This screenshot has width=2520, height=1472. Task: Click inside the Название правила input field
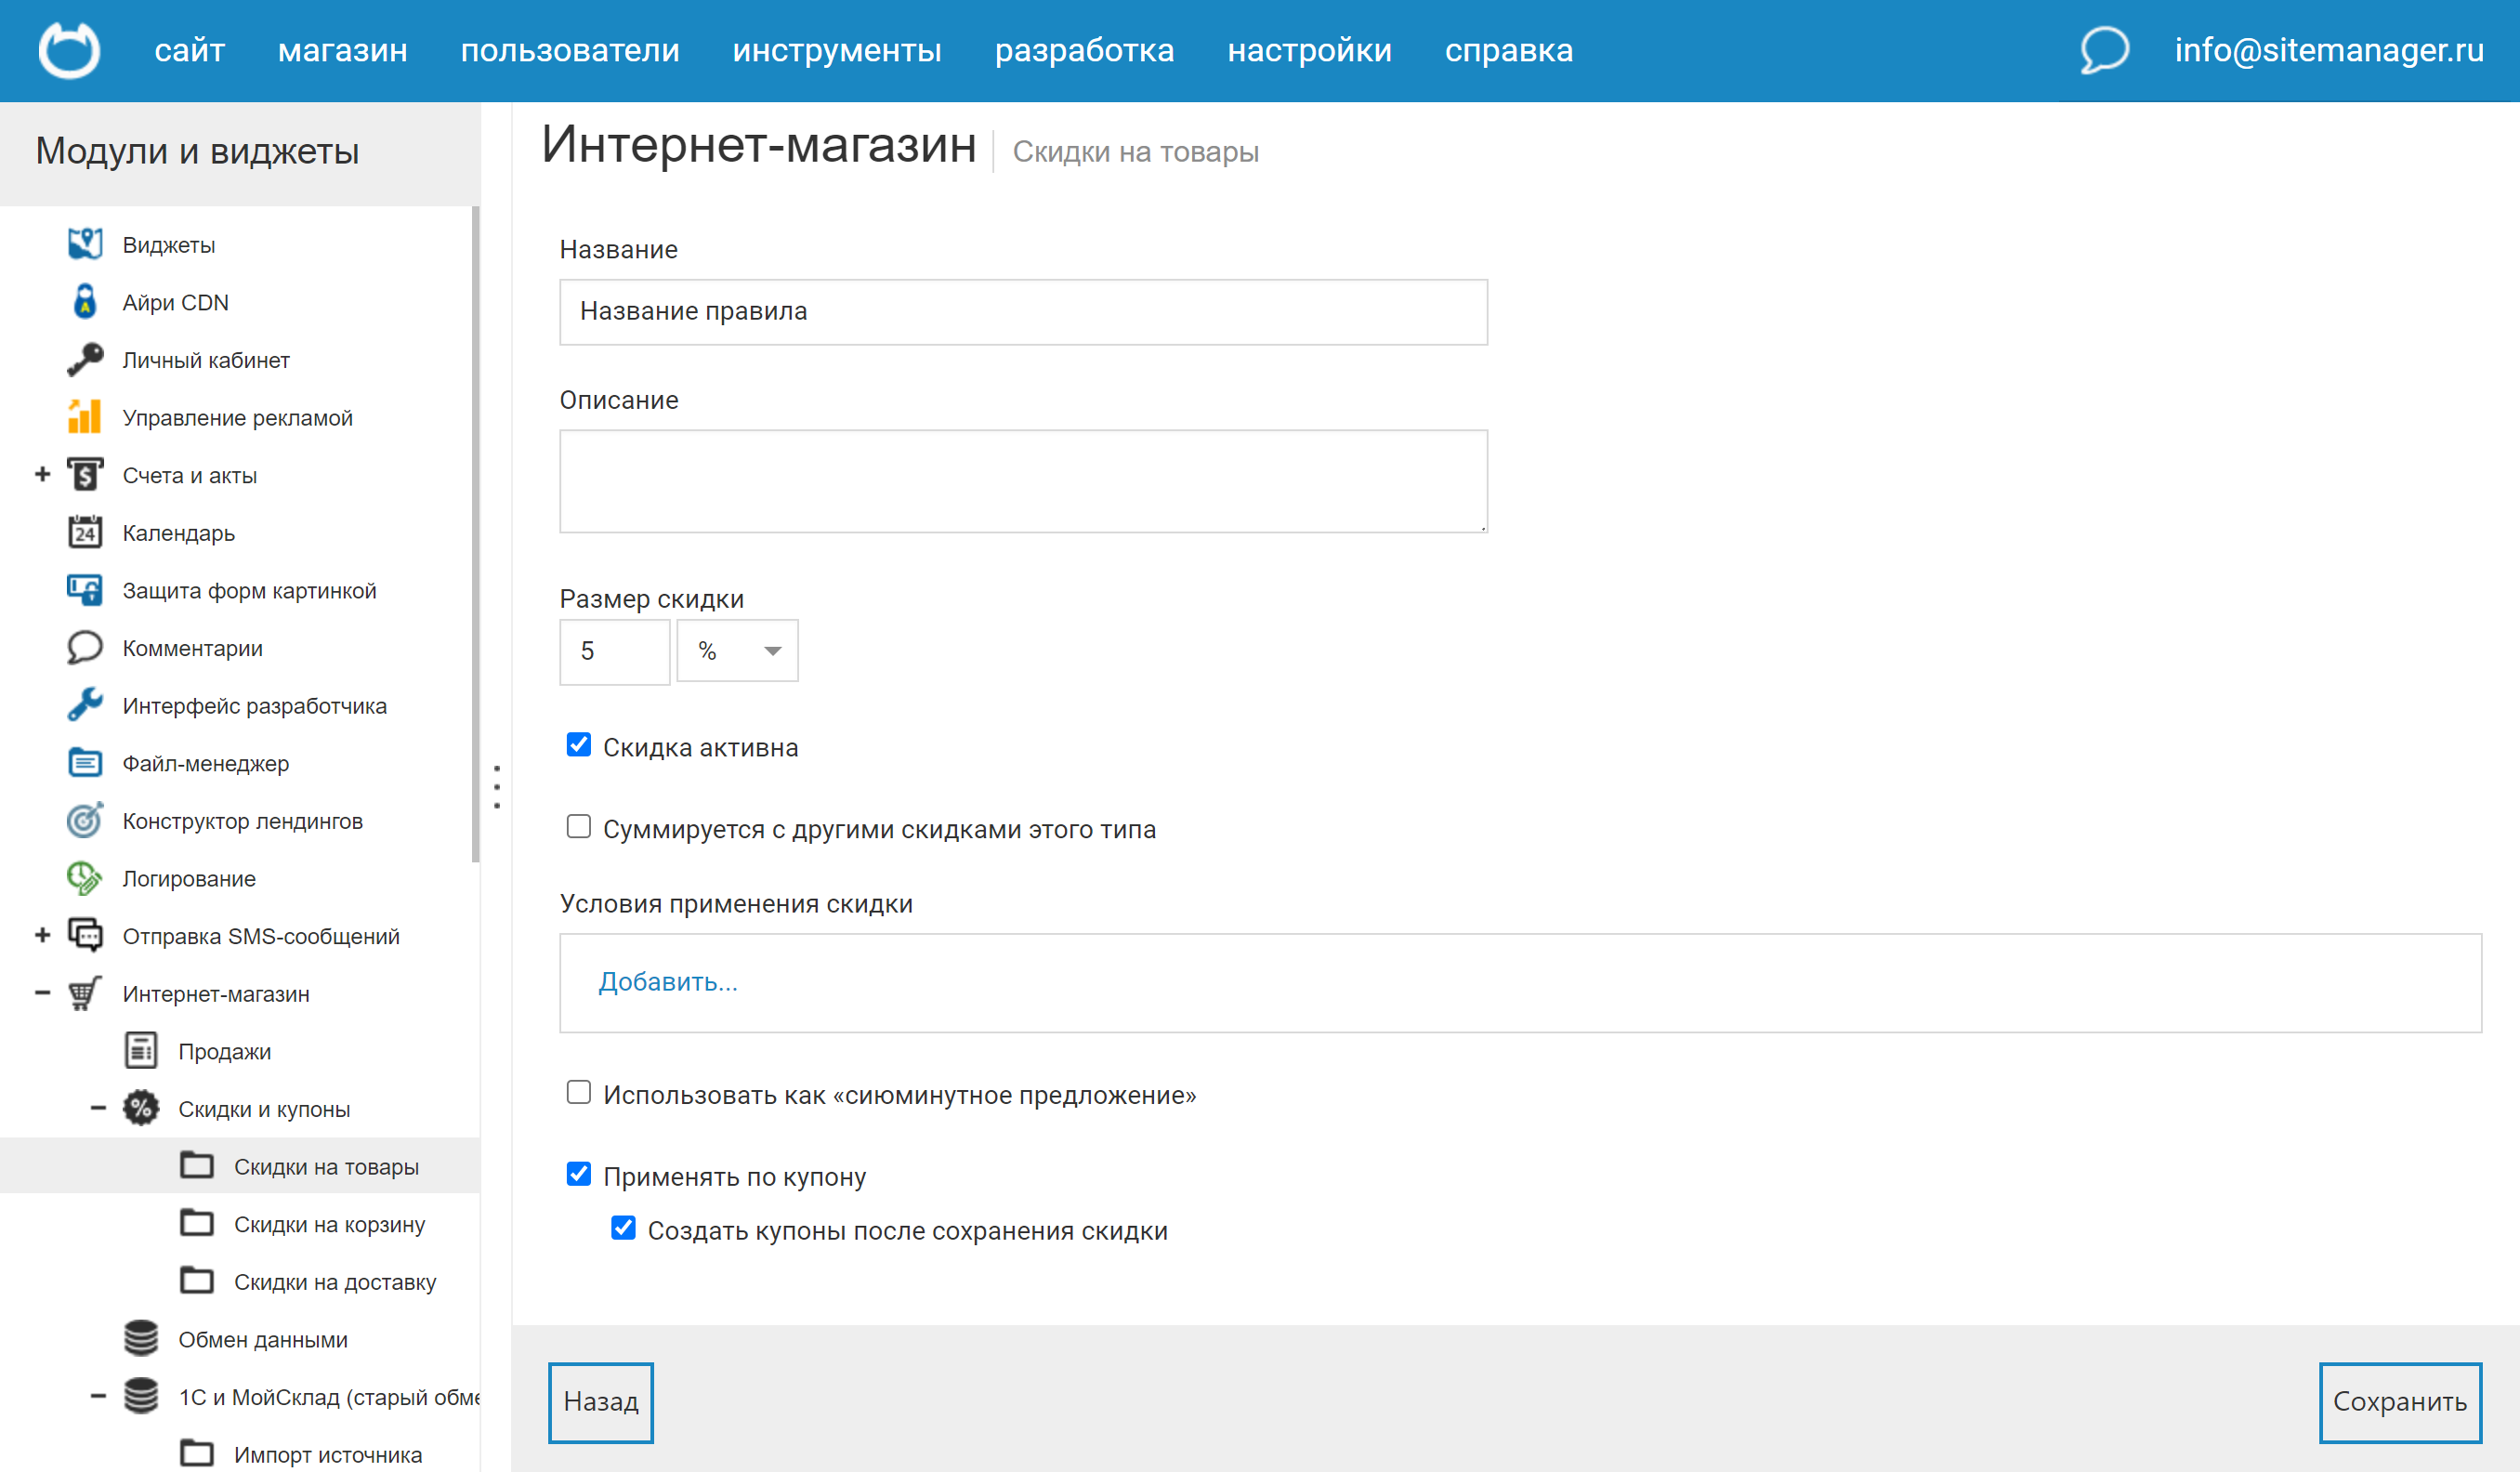pyautogui.click(x=1023, y=311)
